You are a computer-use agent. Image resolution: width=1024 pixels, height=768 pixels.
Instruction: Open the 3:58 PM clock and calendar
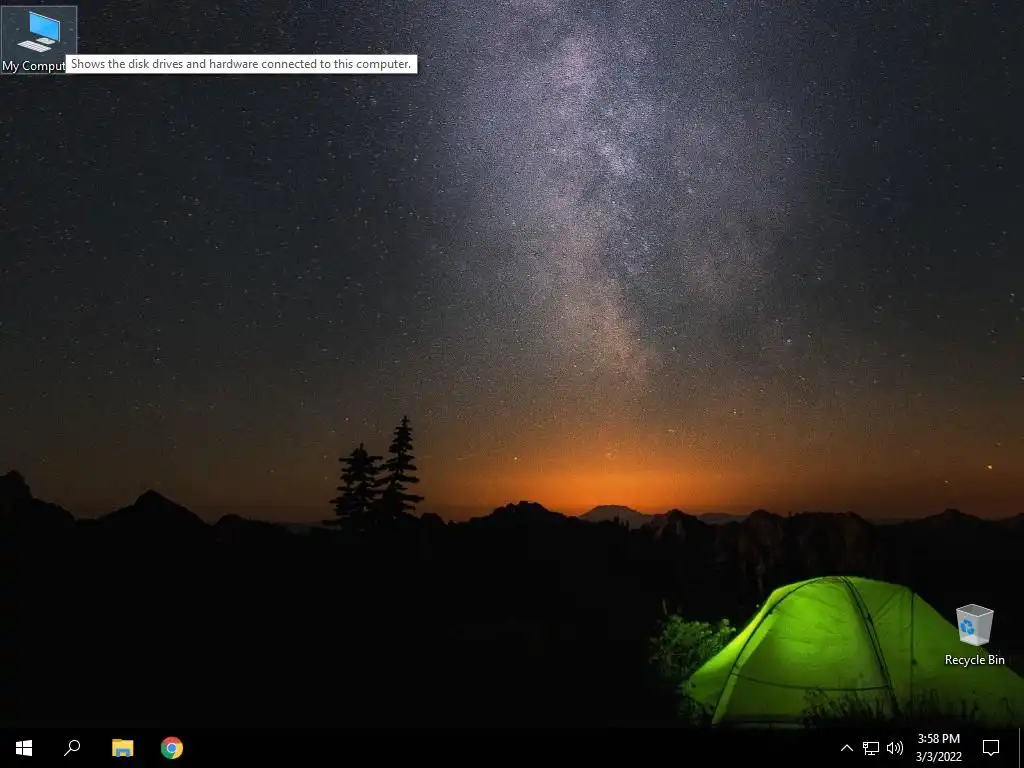[938, 748]
